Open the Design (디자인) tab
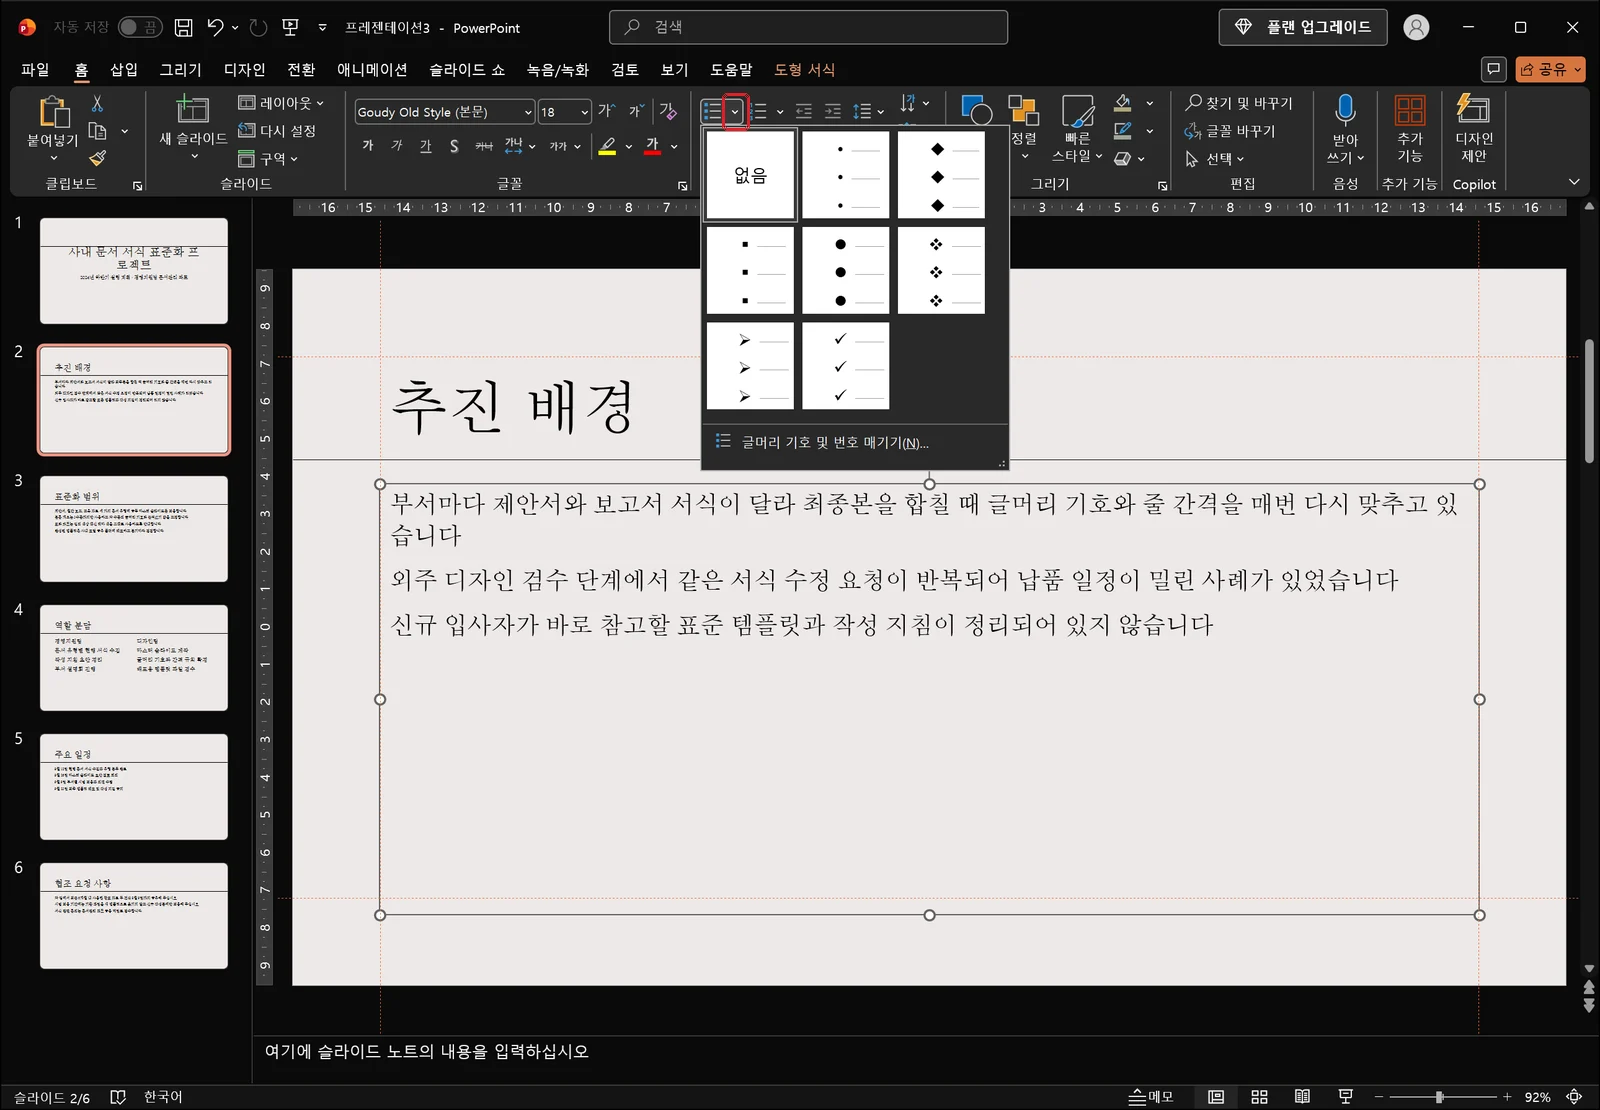The image size is (1600, 1110). click(x=245, y=69)
